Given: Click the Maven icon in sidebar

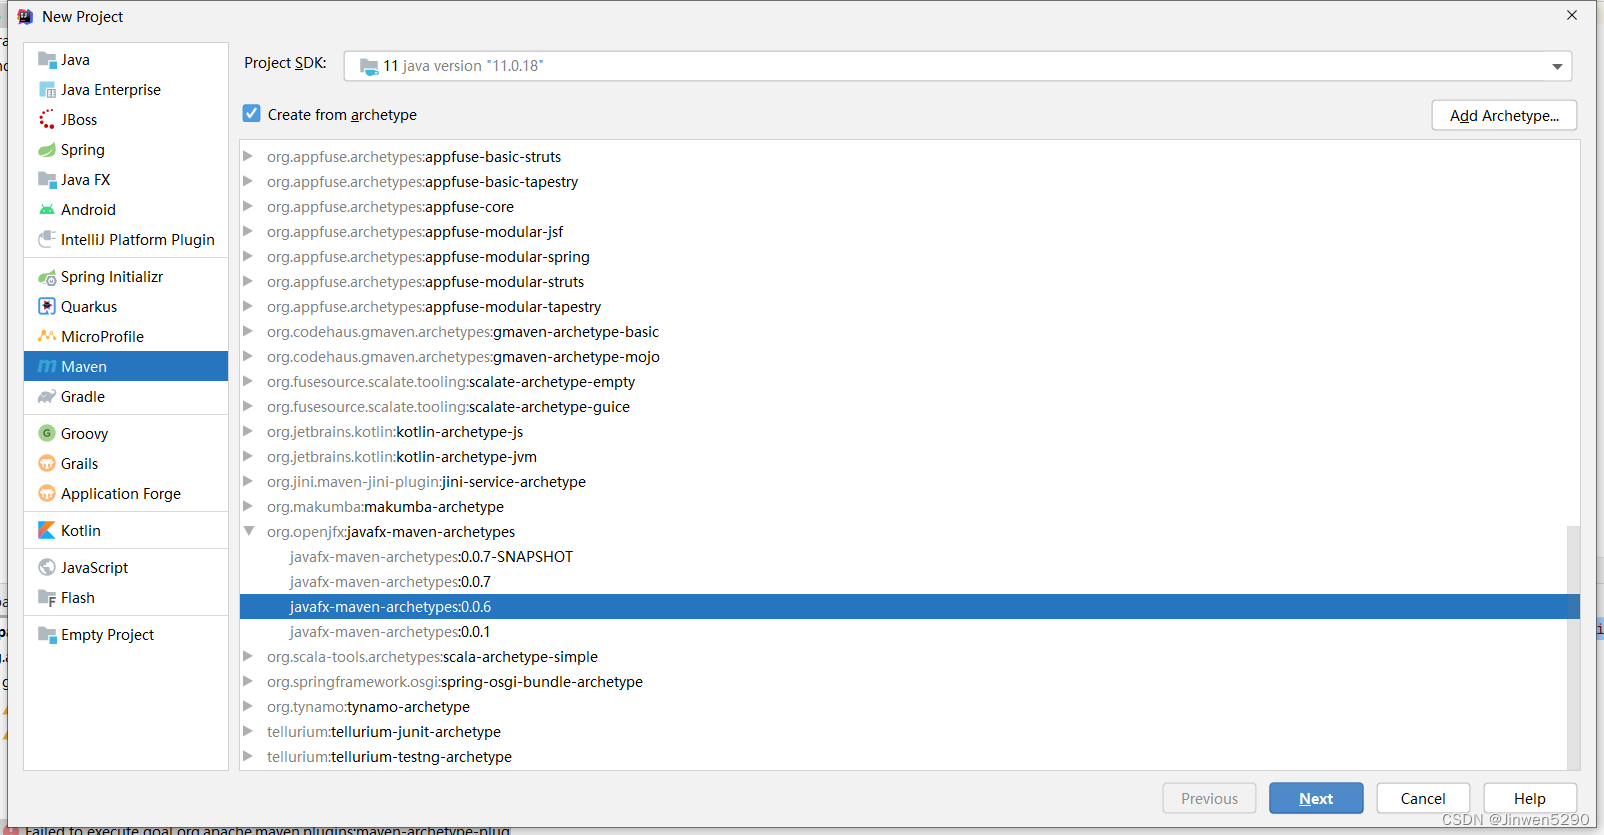Looking at the screenshot, I should point(47,367).
